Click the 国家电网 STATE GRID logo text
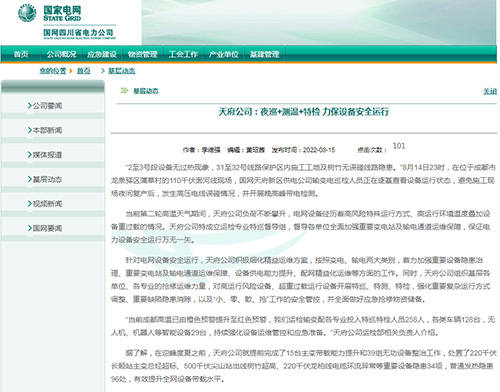Viewport: 500px width, 392px height. coord(62,13)
